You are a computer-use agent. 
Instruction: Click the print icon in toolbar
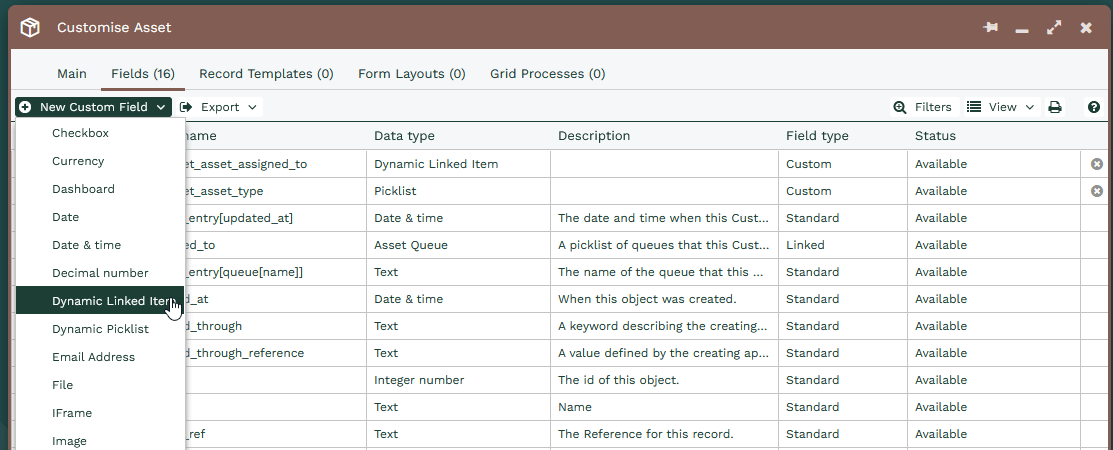tap(1055, 107)
